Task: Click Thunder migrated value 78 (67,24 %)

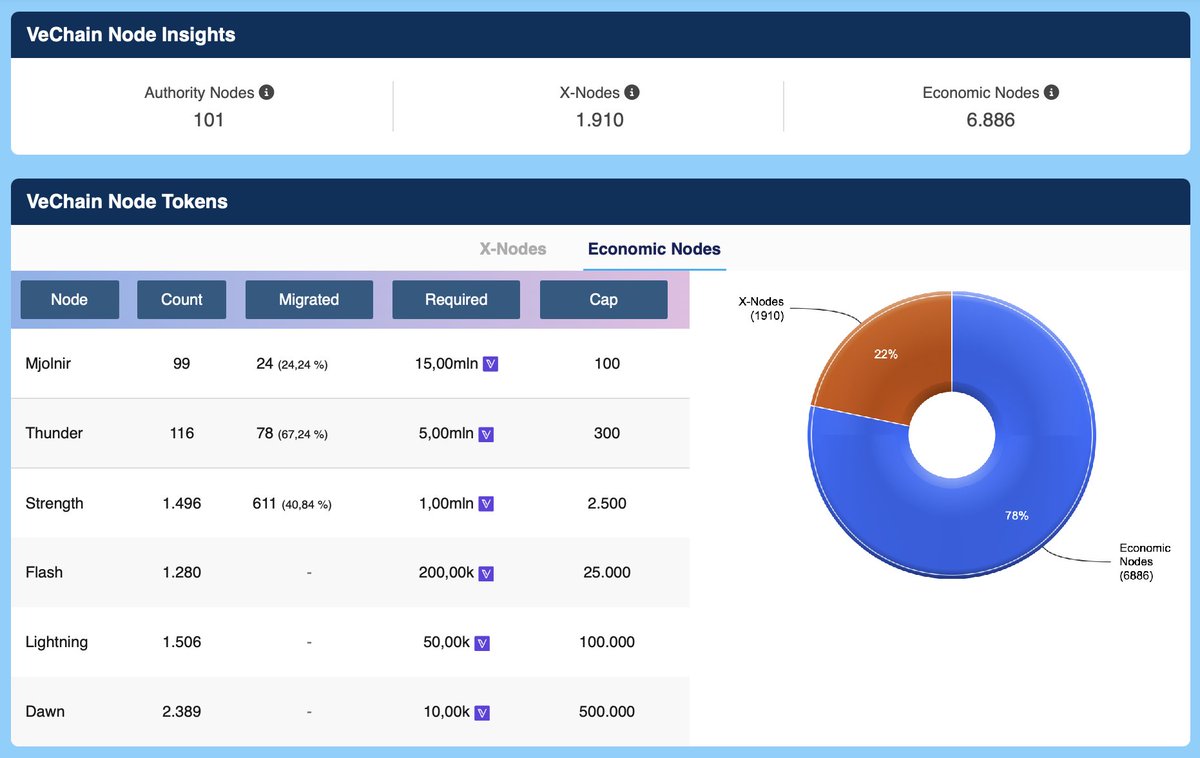Action: pyautogui.click(x=292, y=434)
